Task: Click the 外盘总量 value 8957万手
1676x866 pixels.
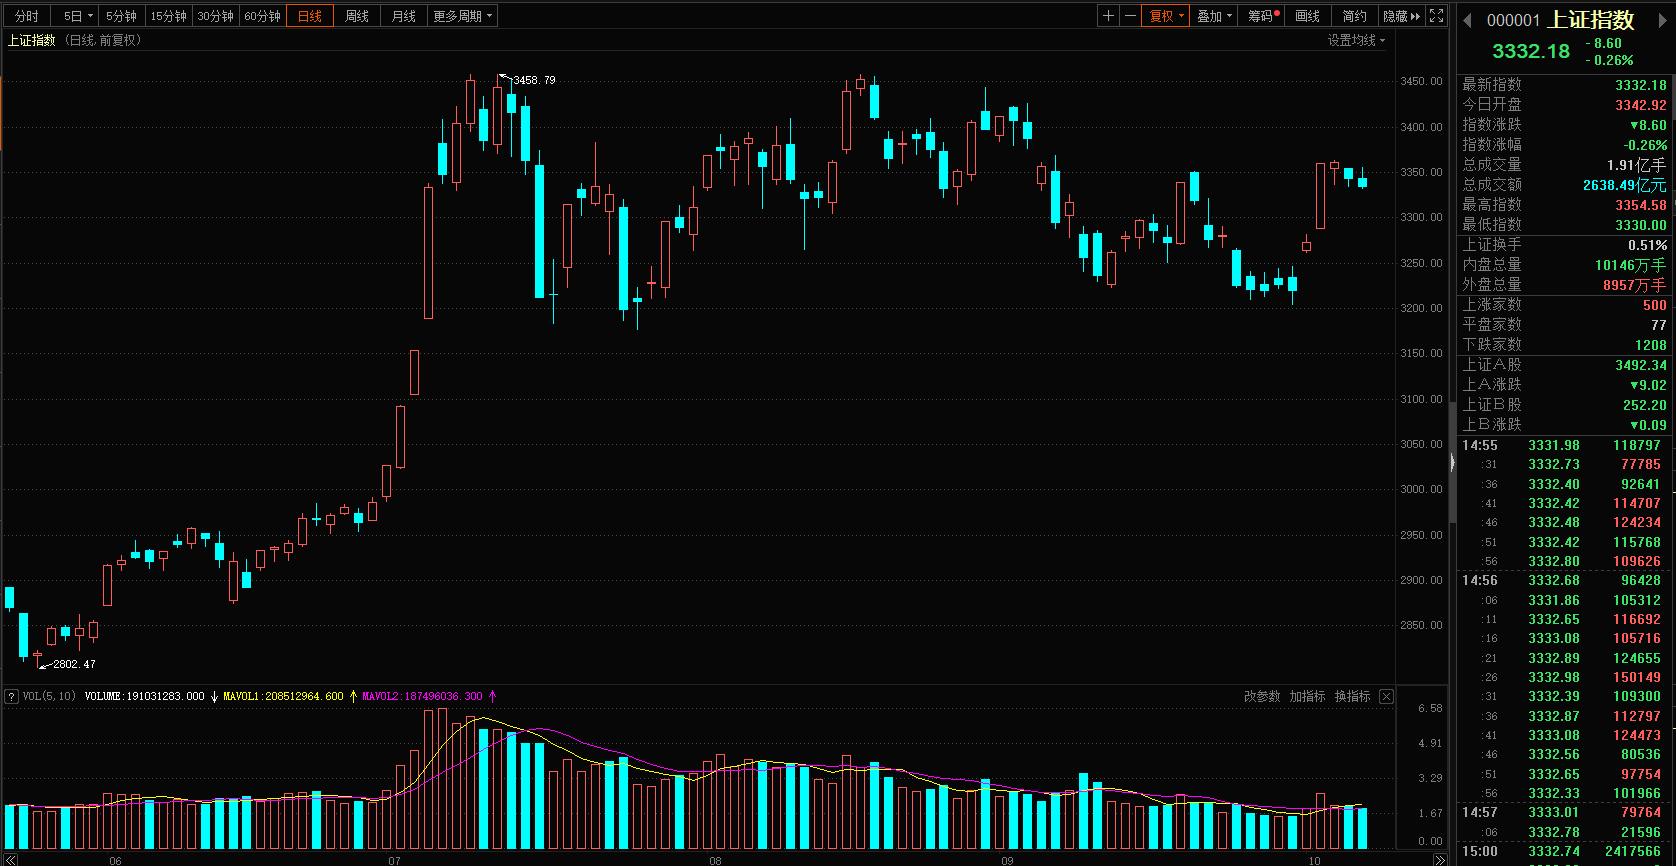Action: pos(1635,285)
